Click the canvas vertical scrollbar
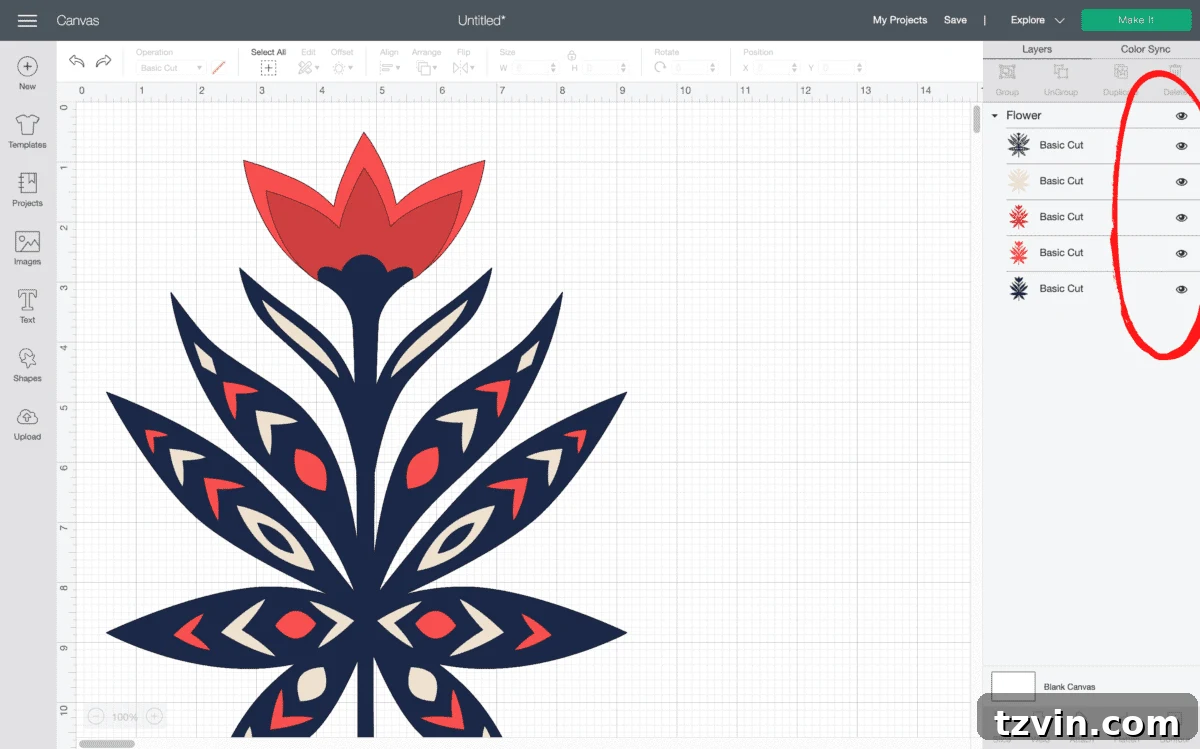Screen dimensions: 1200x749 [977, 119]
